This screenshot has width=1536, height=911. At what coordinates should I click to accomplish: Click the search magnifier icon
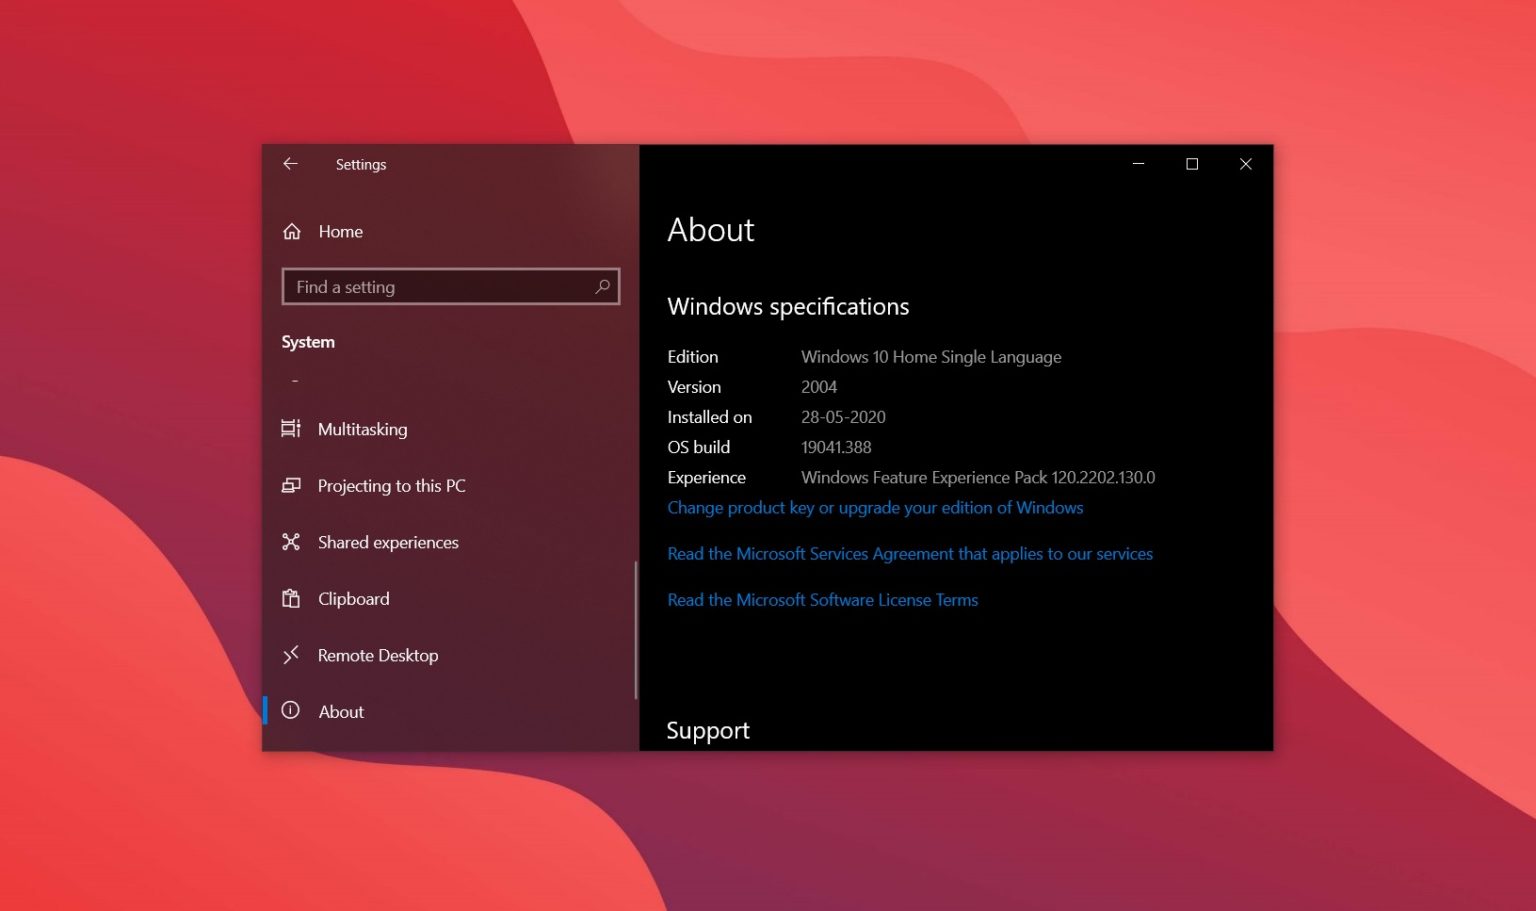click(x=602, y=286)
